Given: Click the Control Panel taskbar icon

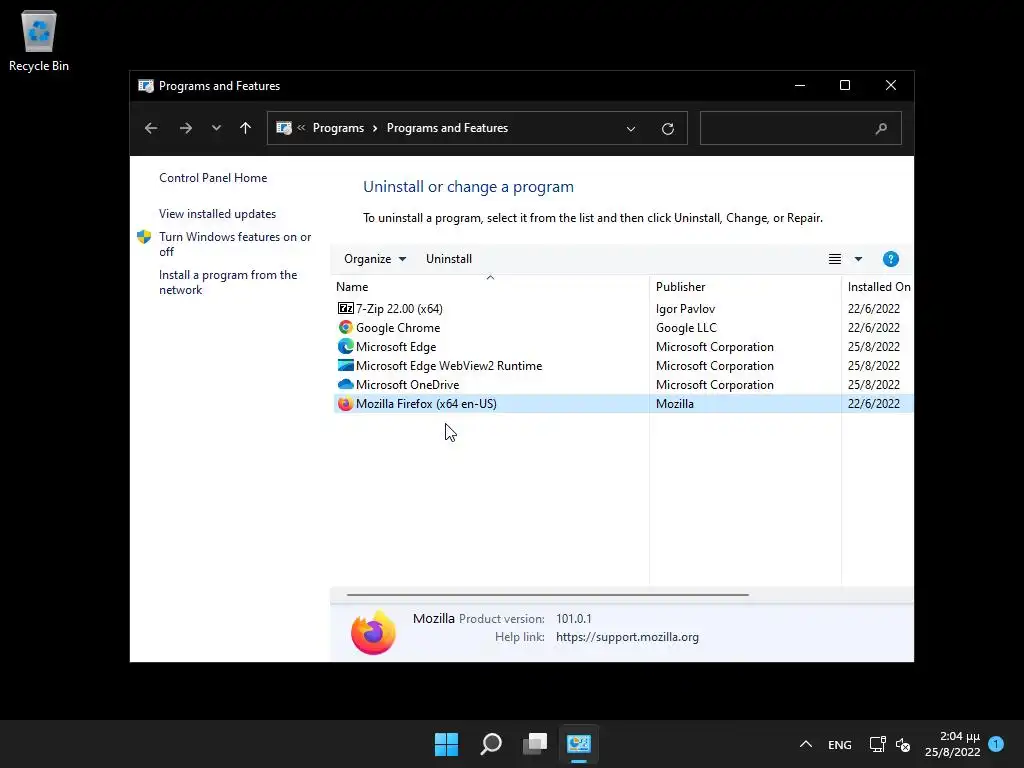Looking at the screenshot, I should point(579,744).
